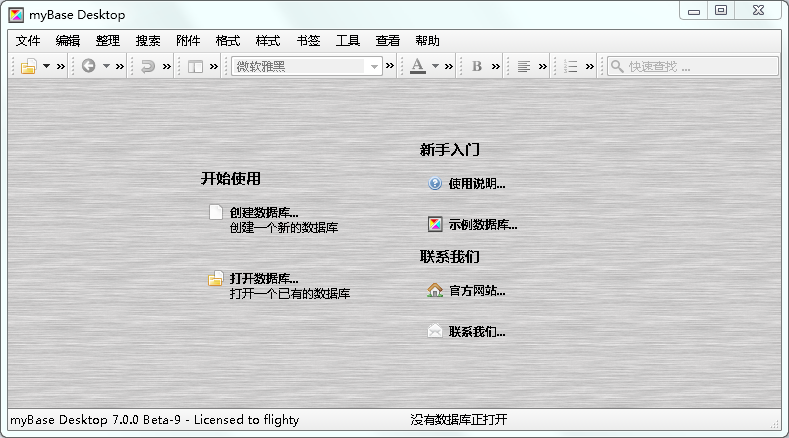The width and height of the screenshot is (789, 438).
Task: Click the list formatting icon
Action: coord(571,66)
